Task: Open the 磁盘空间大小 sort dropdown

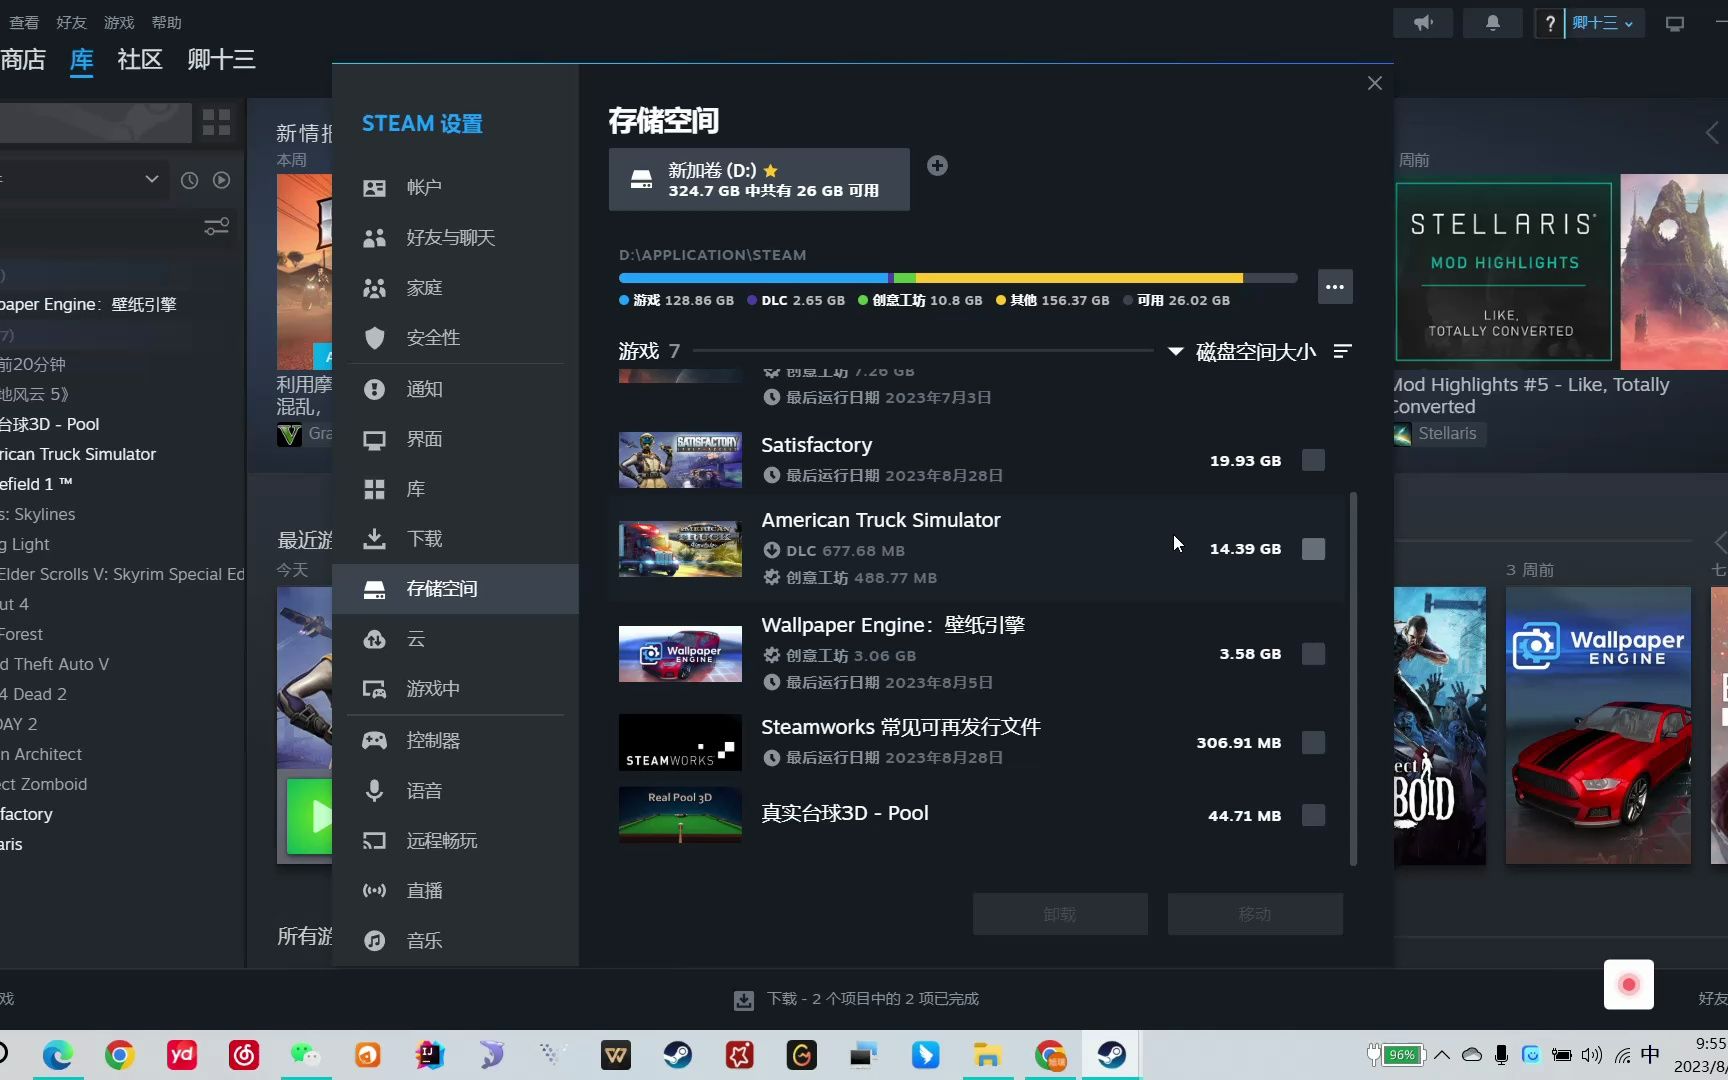Action: pyautogui.click(x=1244, y=352)
